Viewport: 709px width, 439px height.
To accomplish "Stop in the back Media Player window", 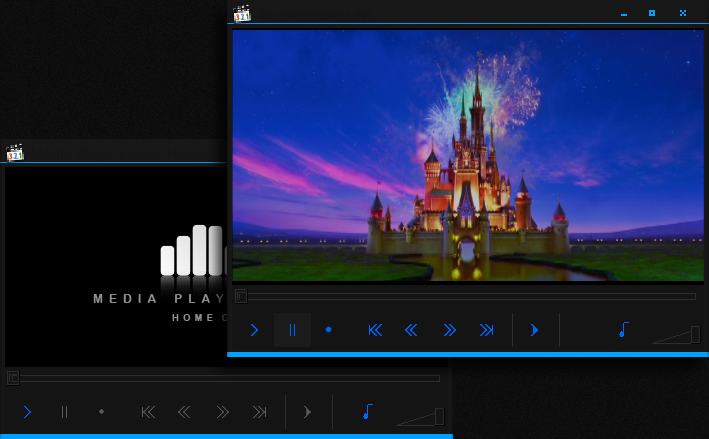I will pos(101,411).
